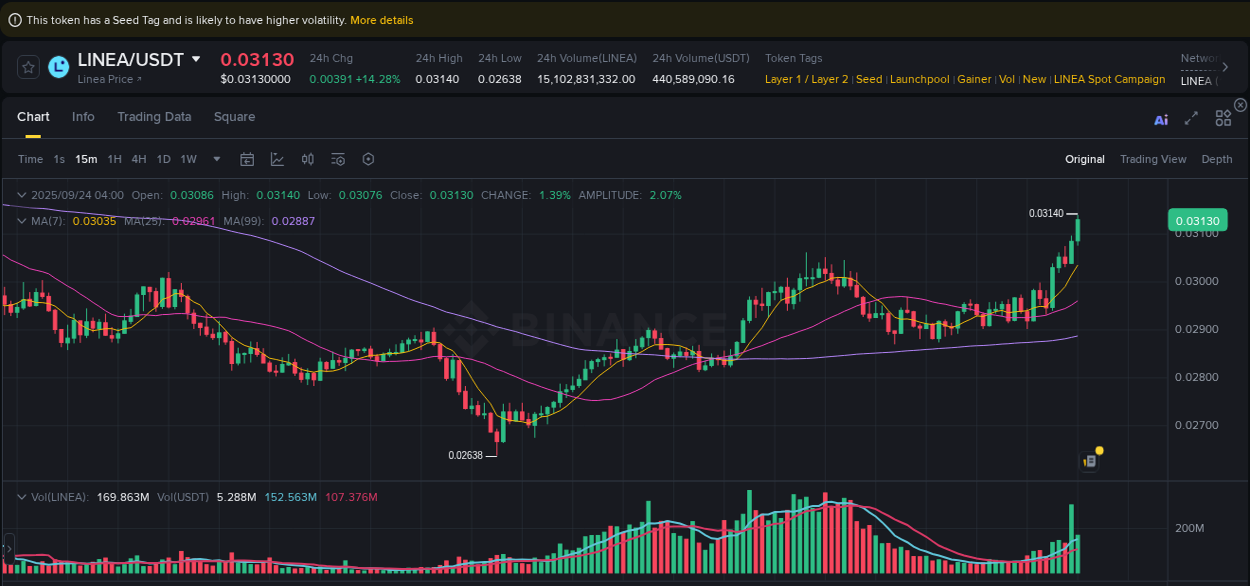The image size is (1250, 586).
Task: Click the LINEA Spot Campaign tag
Action: pyautogui.click(x=1109, y=79)
